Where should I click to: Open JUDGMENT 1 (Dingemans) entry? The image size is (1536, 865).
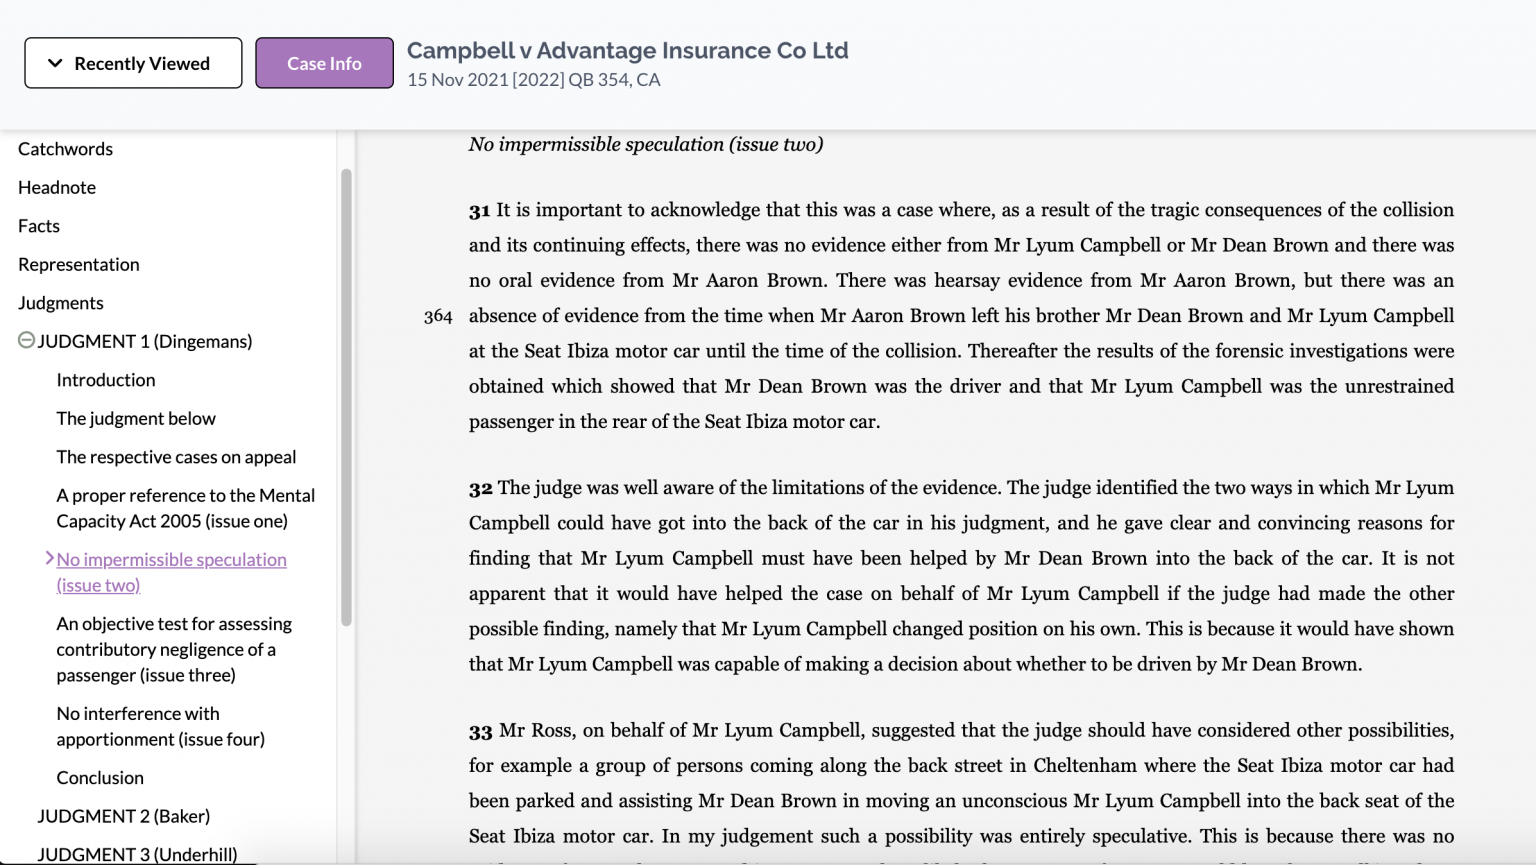tap(144, 341)
